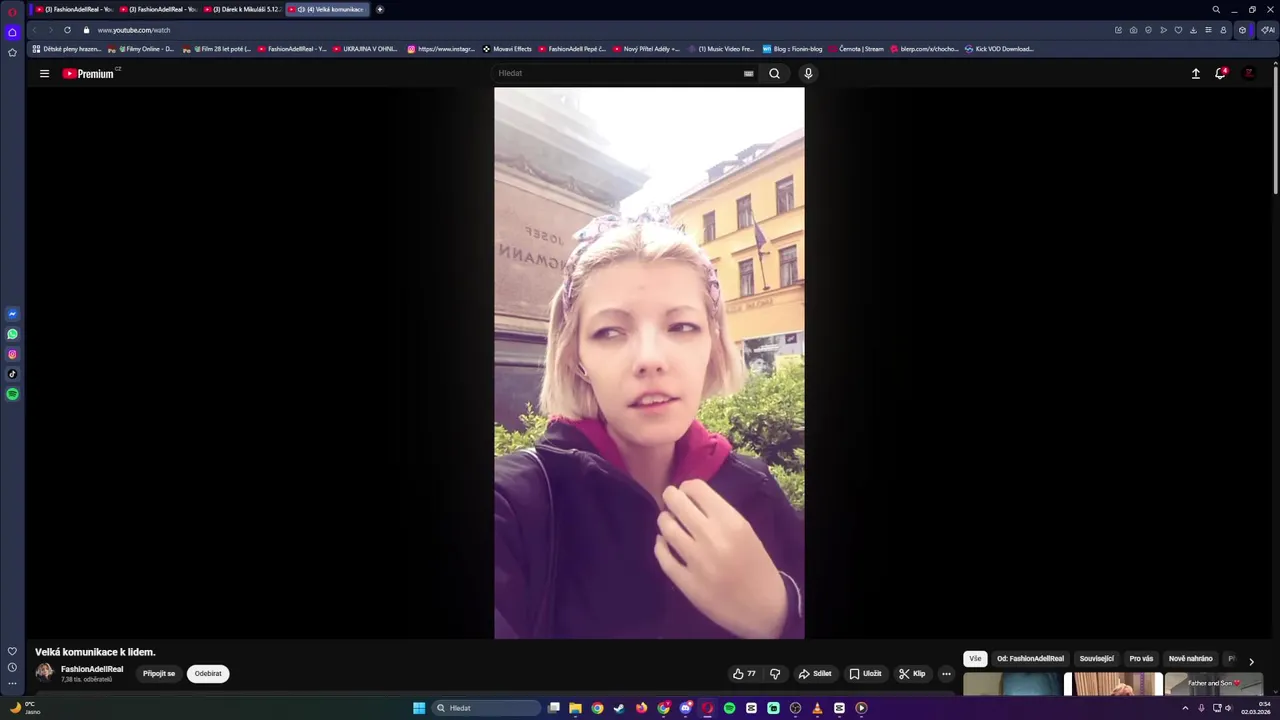Image resolution: width=1280 pixels, height=720 pixels.
Task: Open browser downloads icon
Action: 1193,30
